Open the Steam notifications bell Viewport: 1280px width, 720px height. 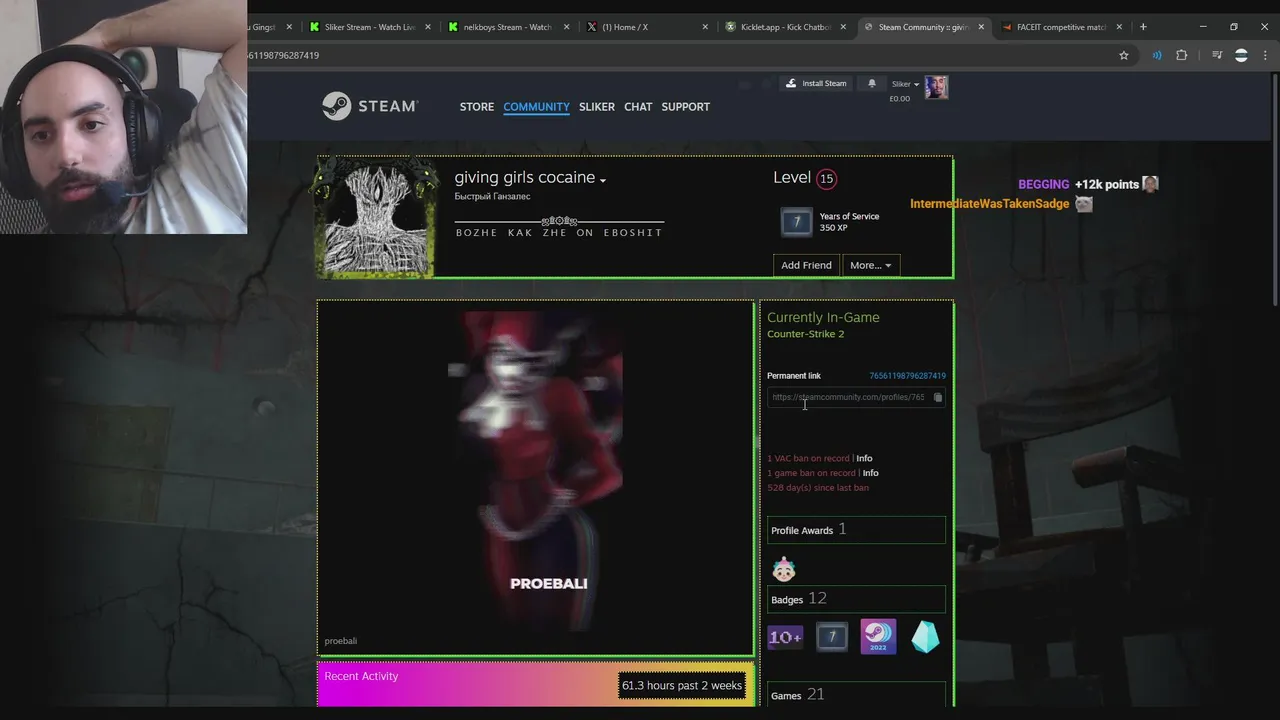pyautogui.click(x=871, y=84)
